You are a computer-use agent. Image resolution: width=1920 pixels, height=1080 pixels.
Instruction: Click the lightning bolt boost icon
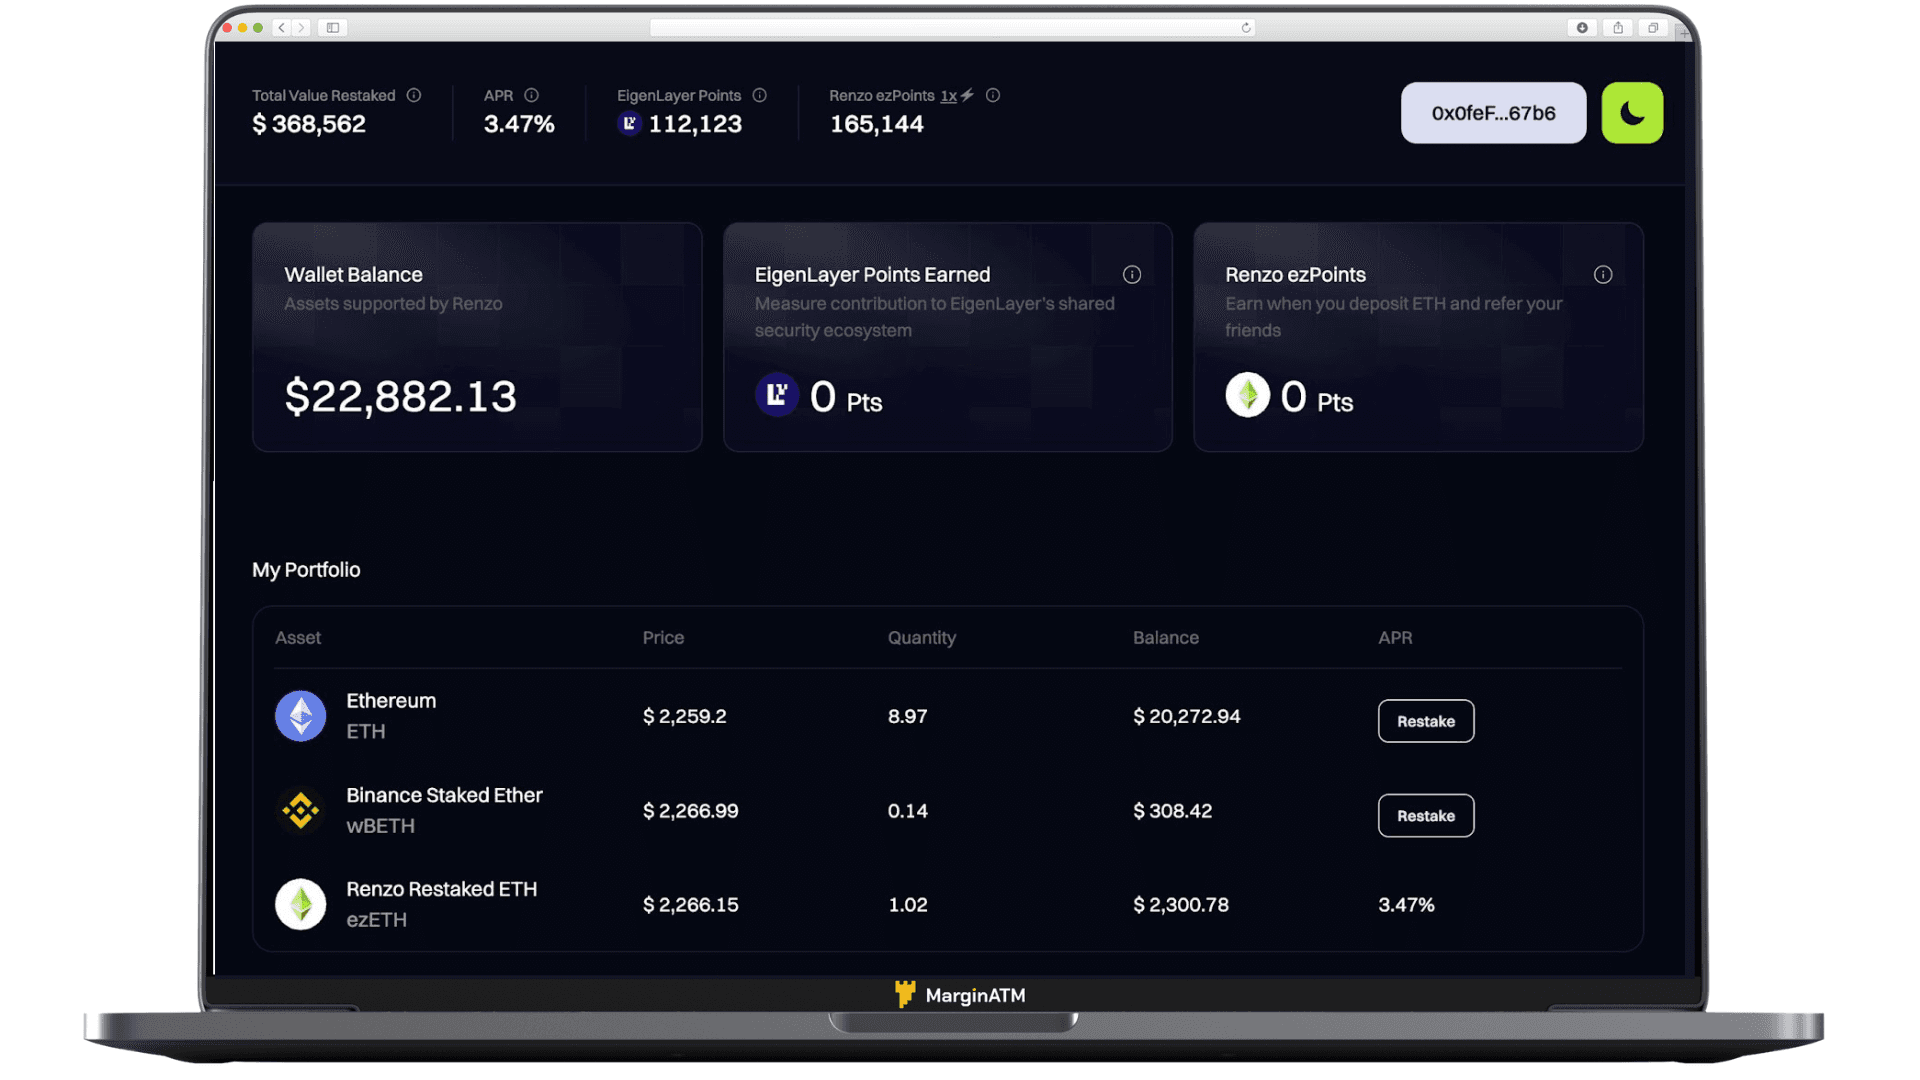pos(967,95)
